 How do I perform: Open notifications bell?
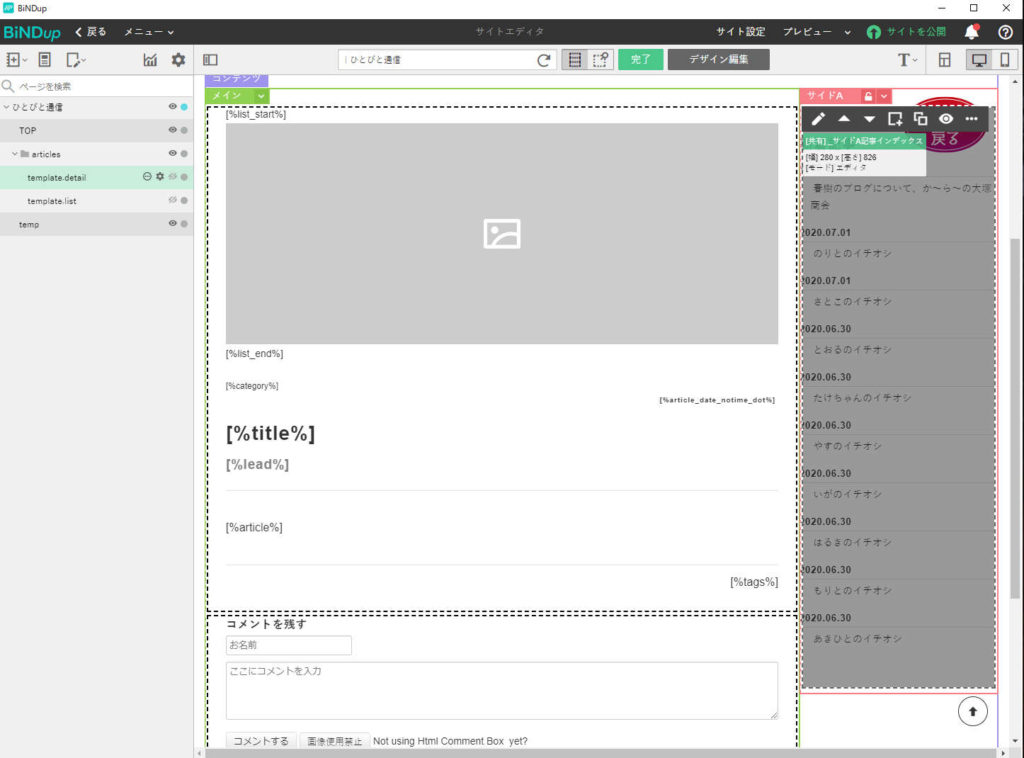coord(971,32)
